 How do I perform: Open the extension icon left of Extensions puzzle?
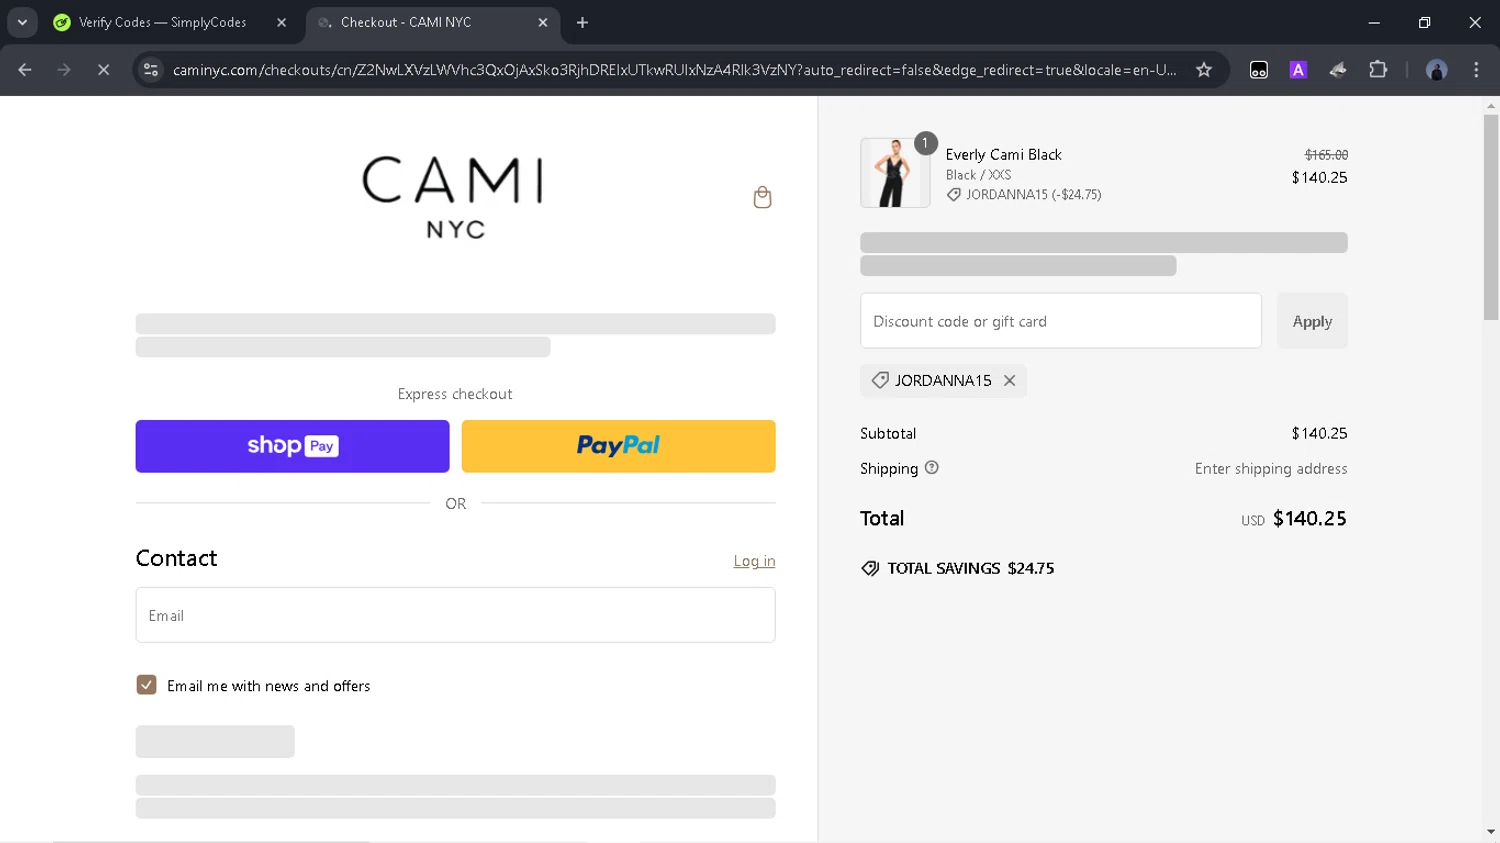[x=1338, y=70]
